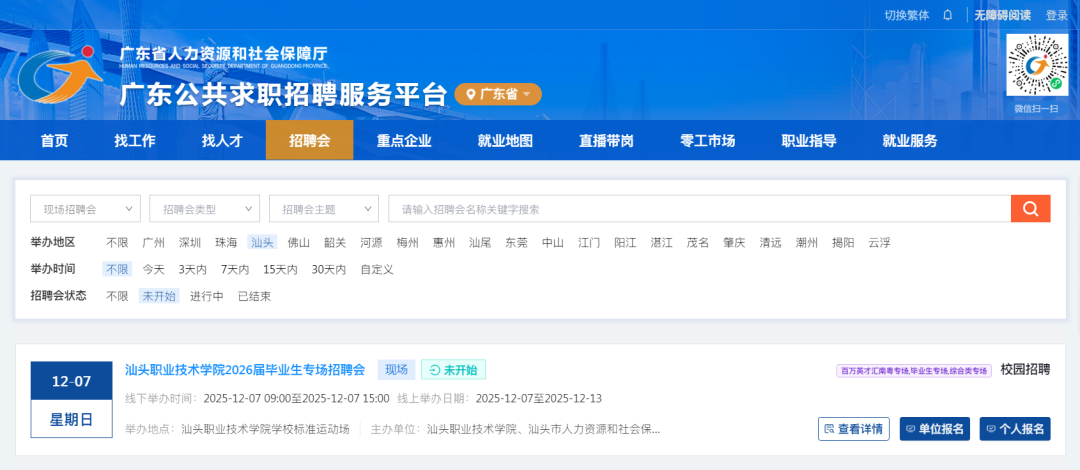
Task: Filter status by 进行中
Action: 207,296
